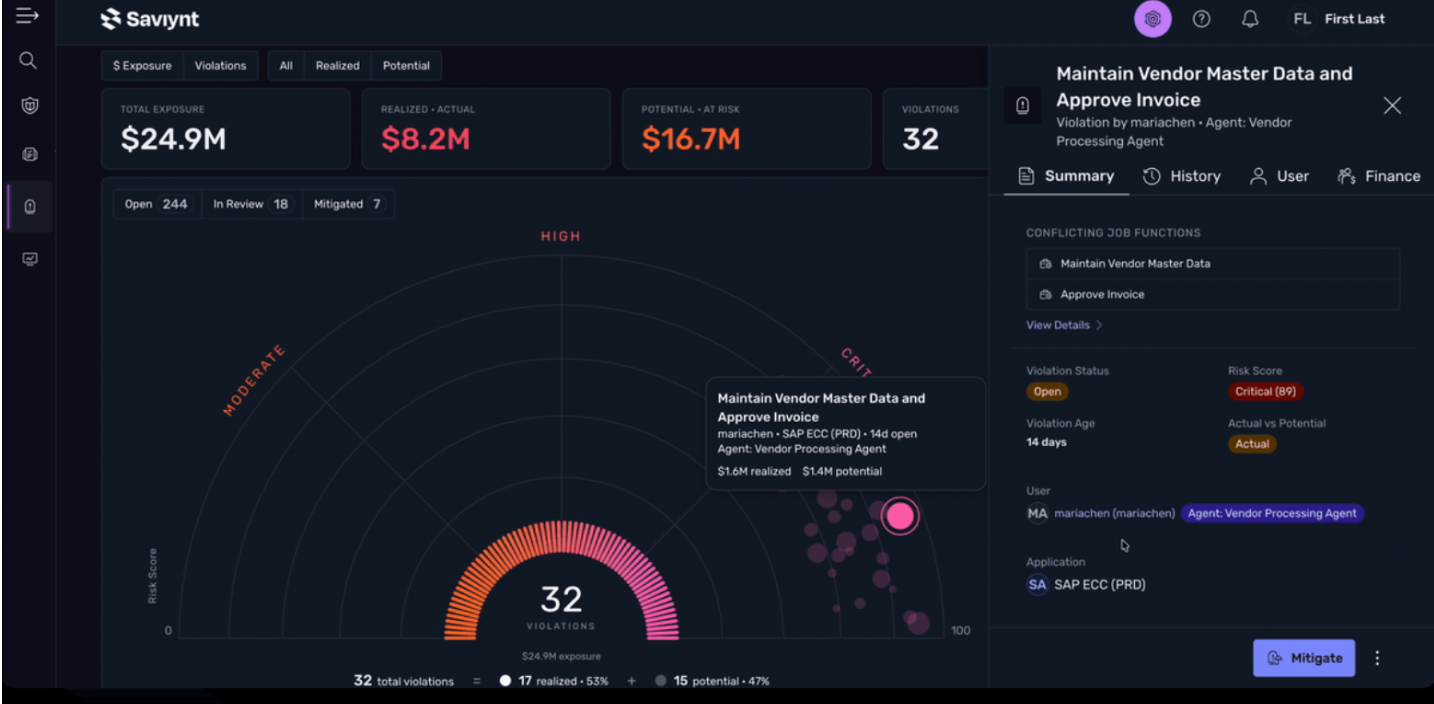Click the white realized legend dot
1434x704 pixels.
coord(505,681)
